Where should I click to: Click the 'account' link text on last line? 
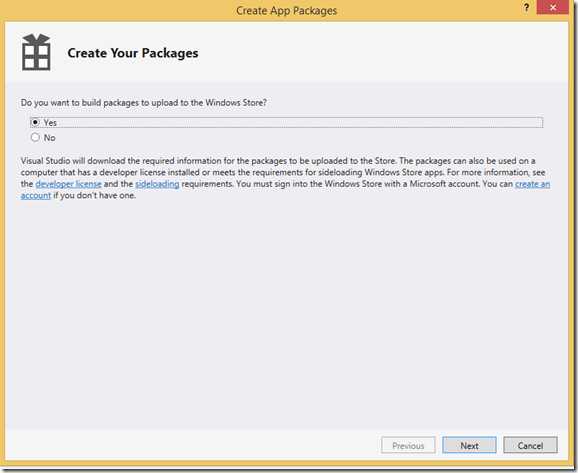pos(36,195)
